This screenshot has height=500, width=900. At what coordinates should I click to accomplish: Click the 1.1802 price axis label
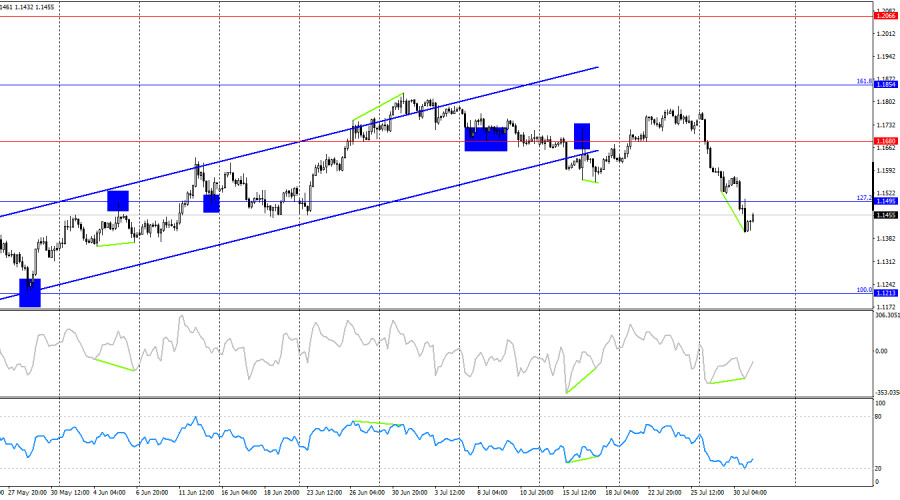(x=886, y=102)
